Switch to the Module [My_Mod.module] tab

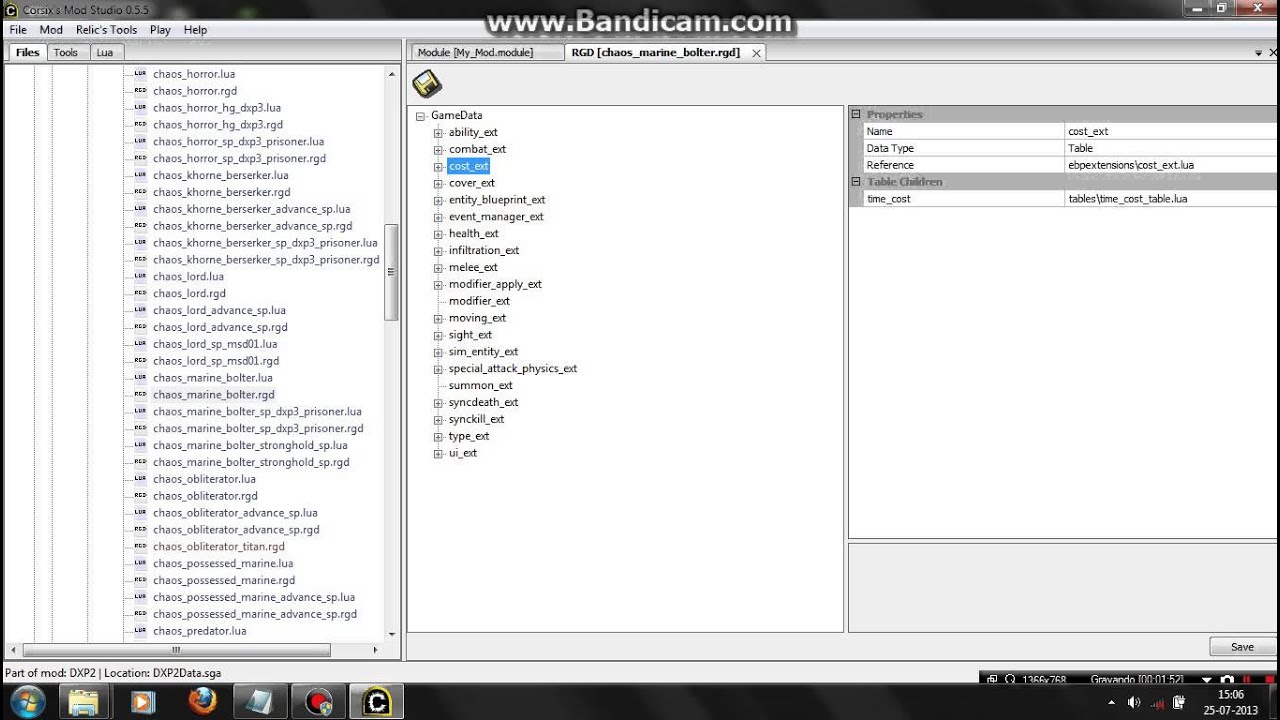[475, 52]
